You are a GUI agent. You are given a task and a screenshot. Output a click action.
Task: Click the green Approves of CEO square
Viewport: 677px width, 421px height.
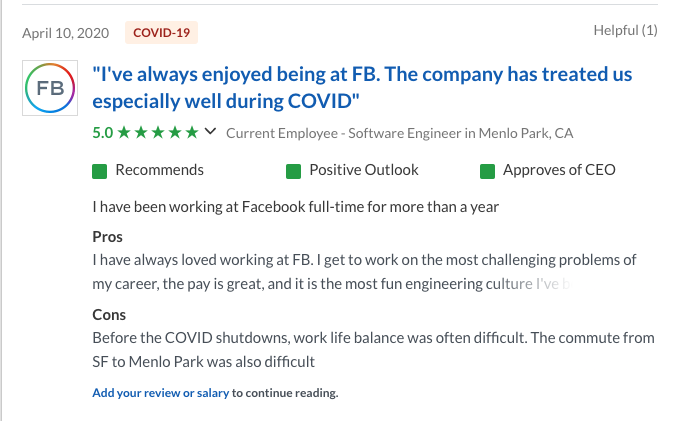[x=487, y=171]
